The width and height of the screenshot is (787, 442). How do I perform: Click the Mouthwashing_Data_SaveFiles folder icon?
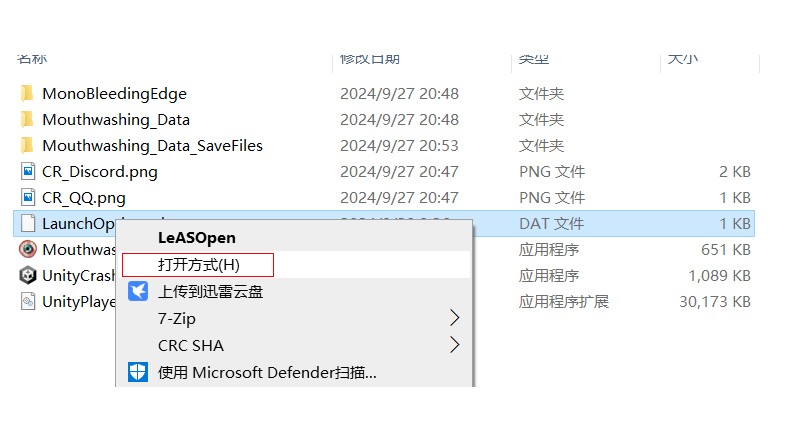[28, 145]
